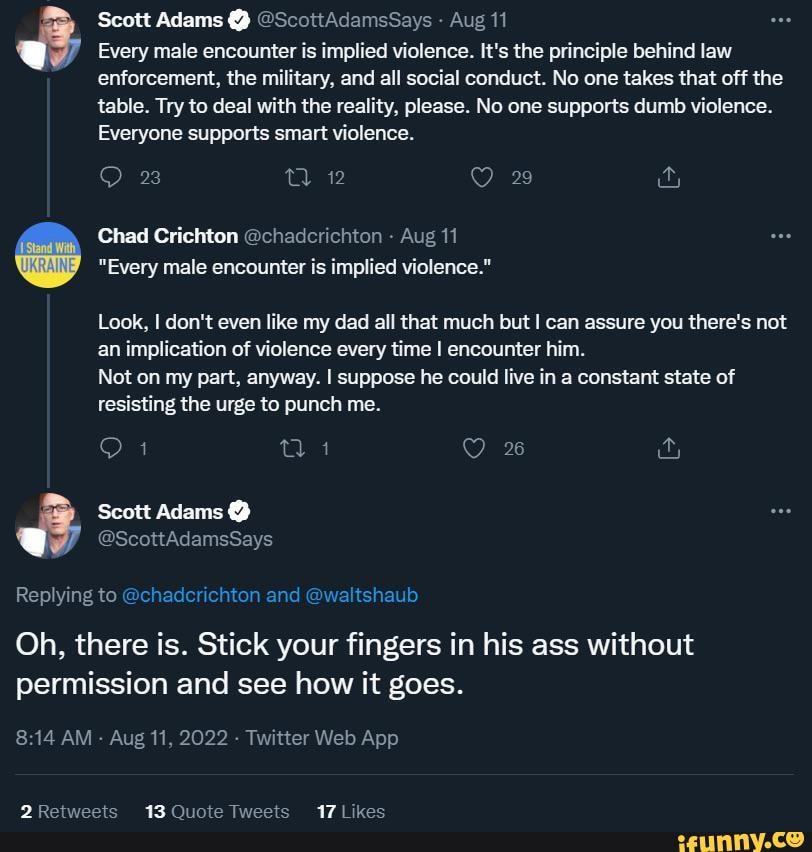Screen dimensions: 812x852
Task: Reply to Scott Adams' first tweet
Action: [x=110, y=178]
